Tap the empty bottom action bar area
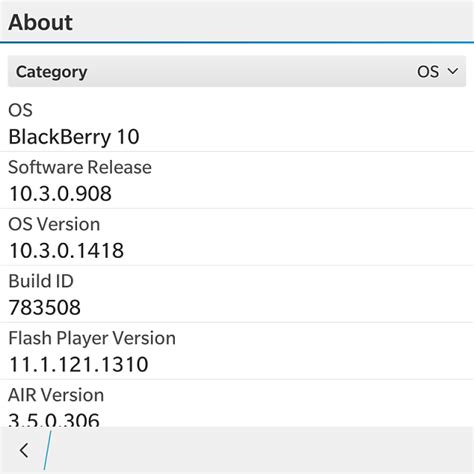 coord(263,450)
